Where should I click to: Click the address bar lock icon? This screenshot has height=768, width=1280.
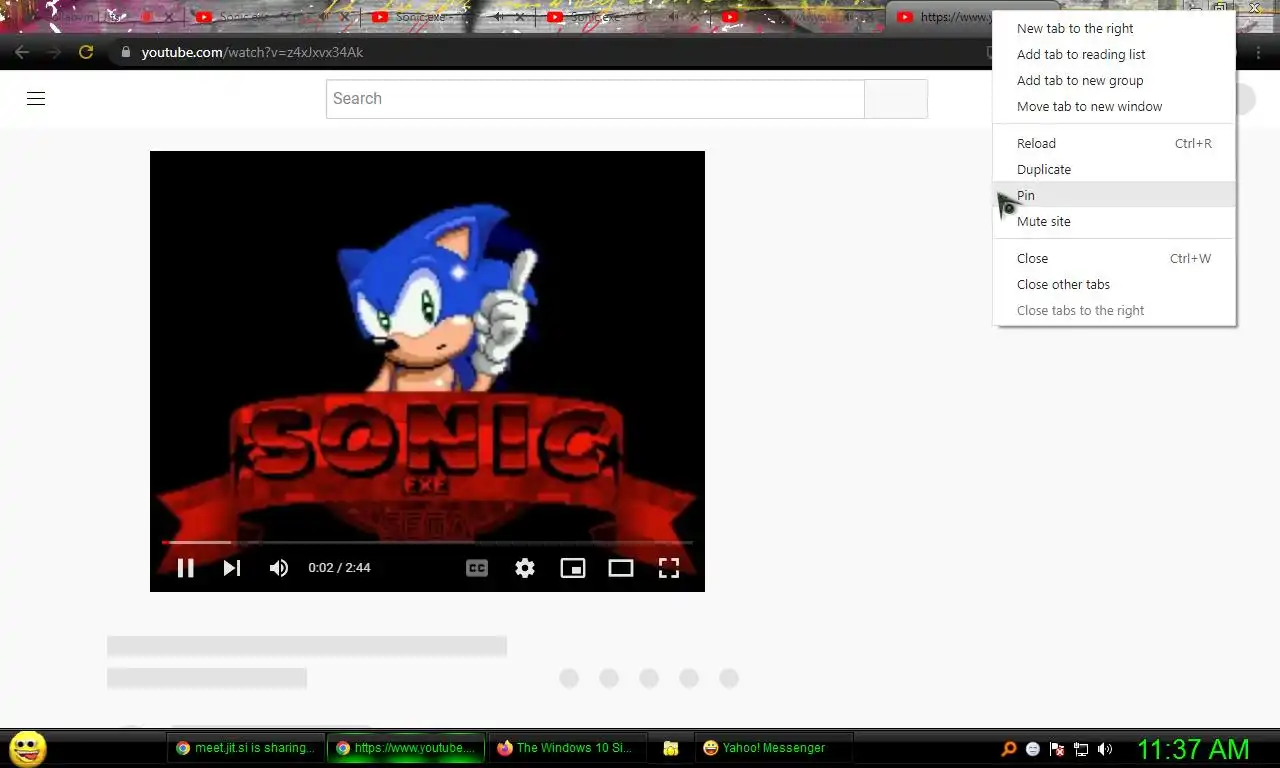pos(126,52)
